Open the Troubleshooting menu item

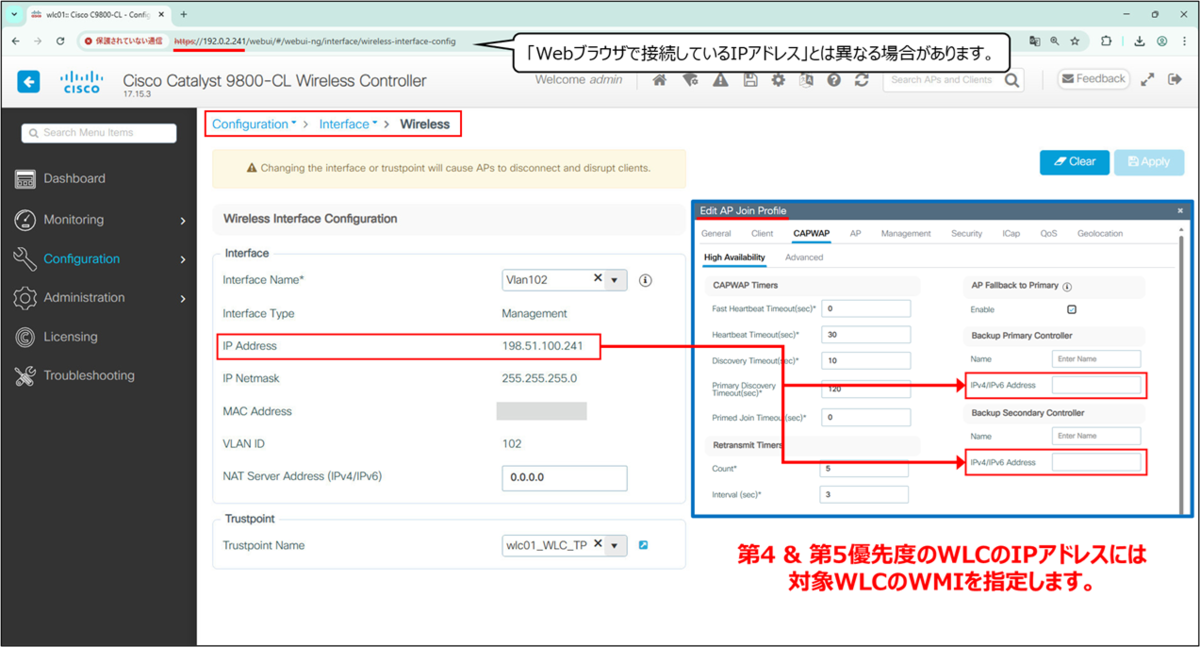(89, 376)
